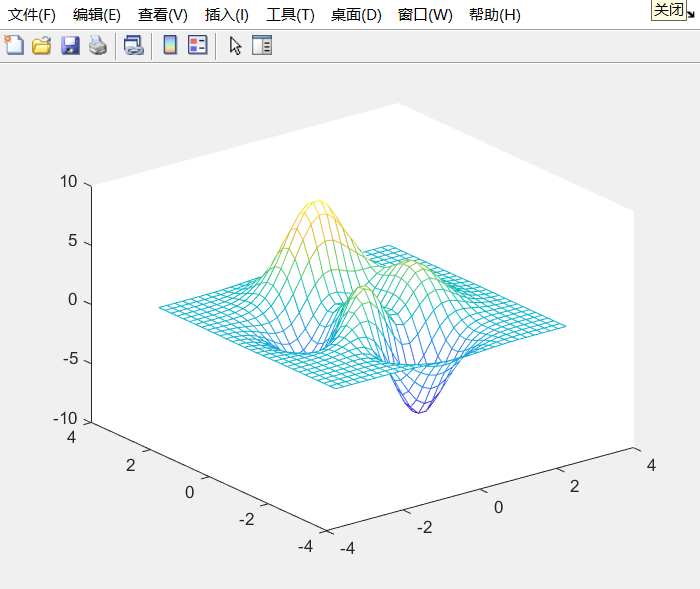Open the 窗口(W) menu
The width and height of the screenshot is (700, 589).
[x=425, y=15]
